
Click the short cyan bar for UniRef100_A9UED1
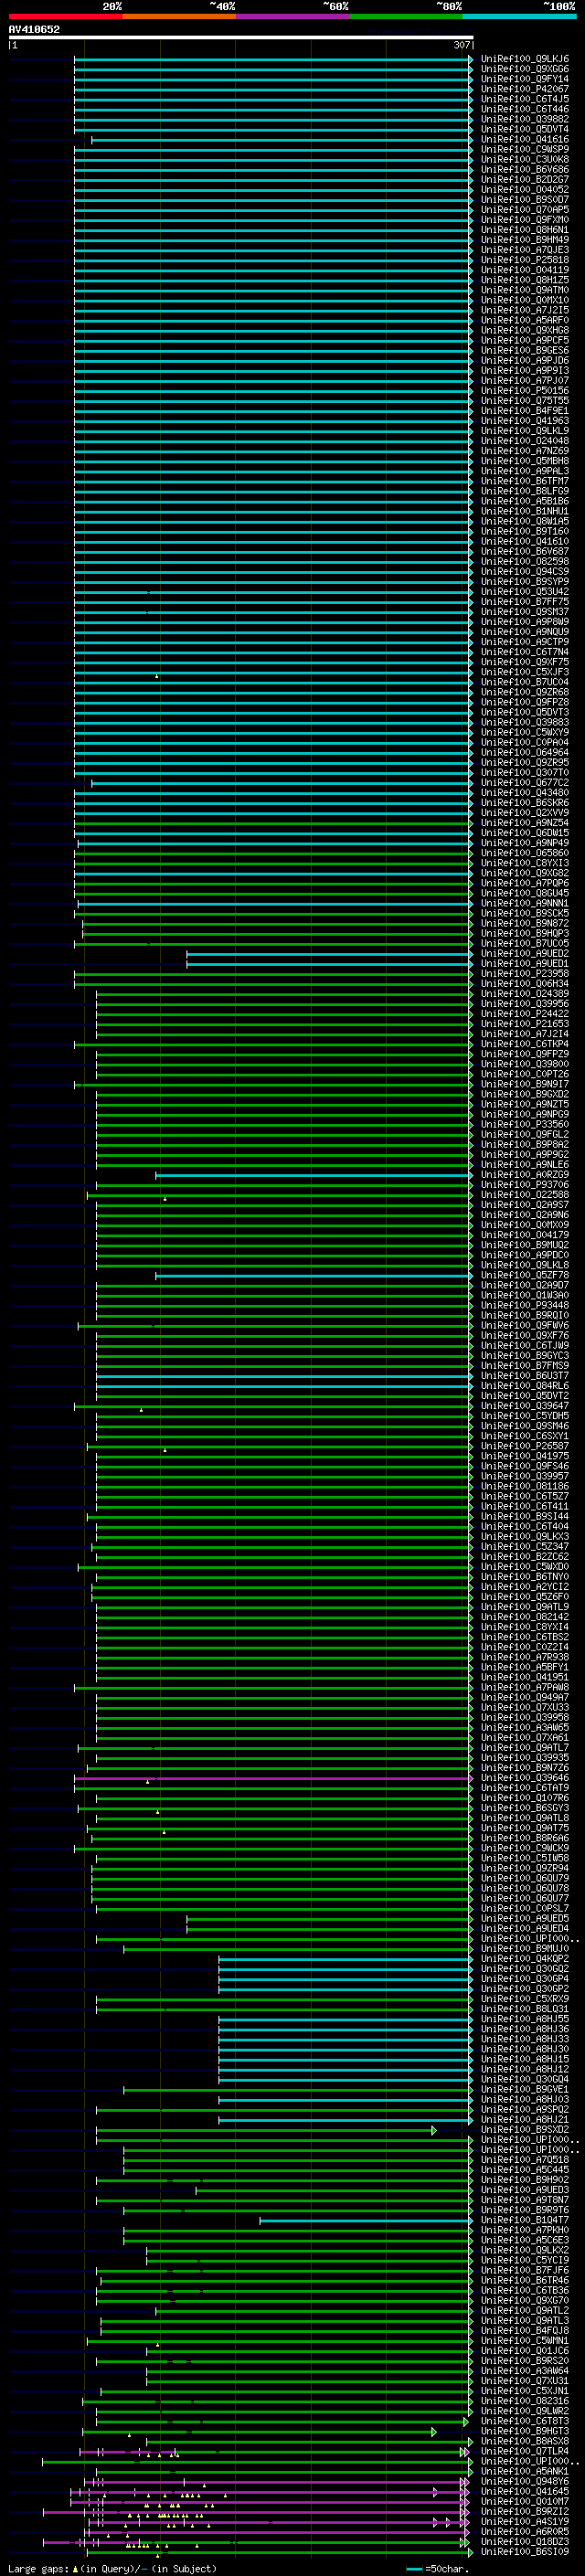coord(328,963)
